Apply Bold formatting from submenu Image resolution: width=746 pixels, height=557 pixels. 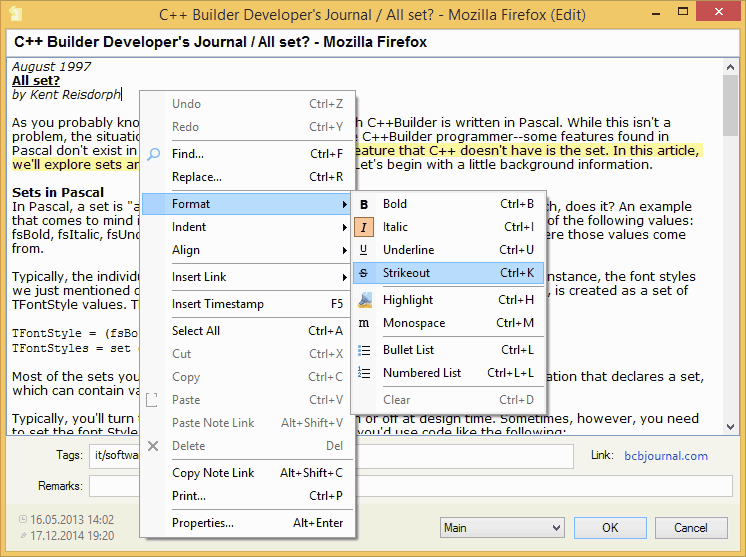click(x=449, y=204)
